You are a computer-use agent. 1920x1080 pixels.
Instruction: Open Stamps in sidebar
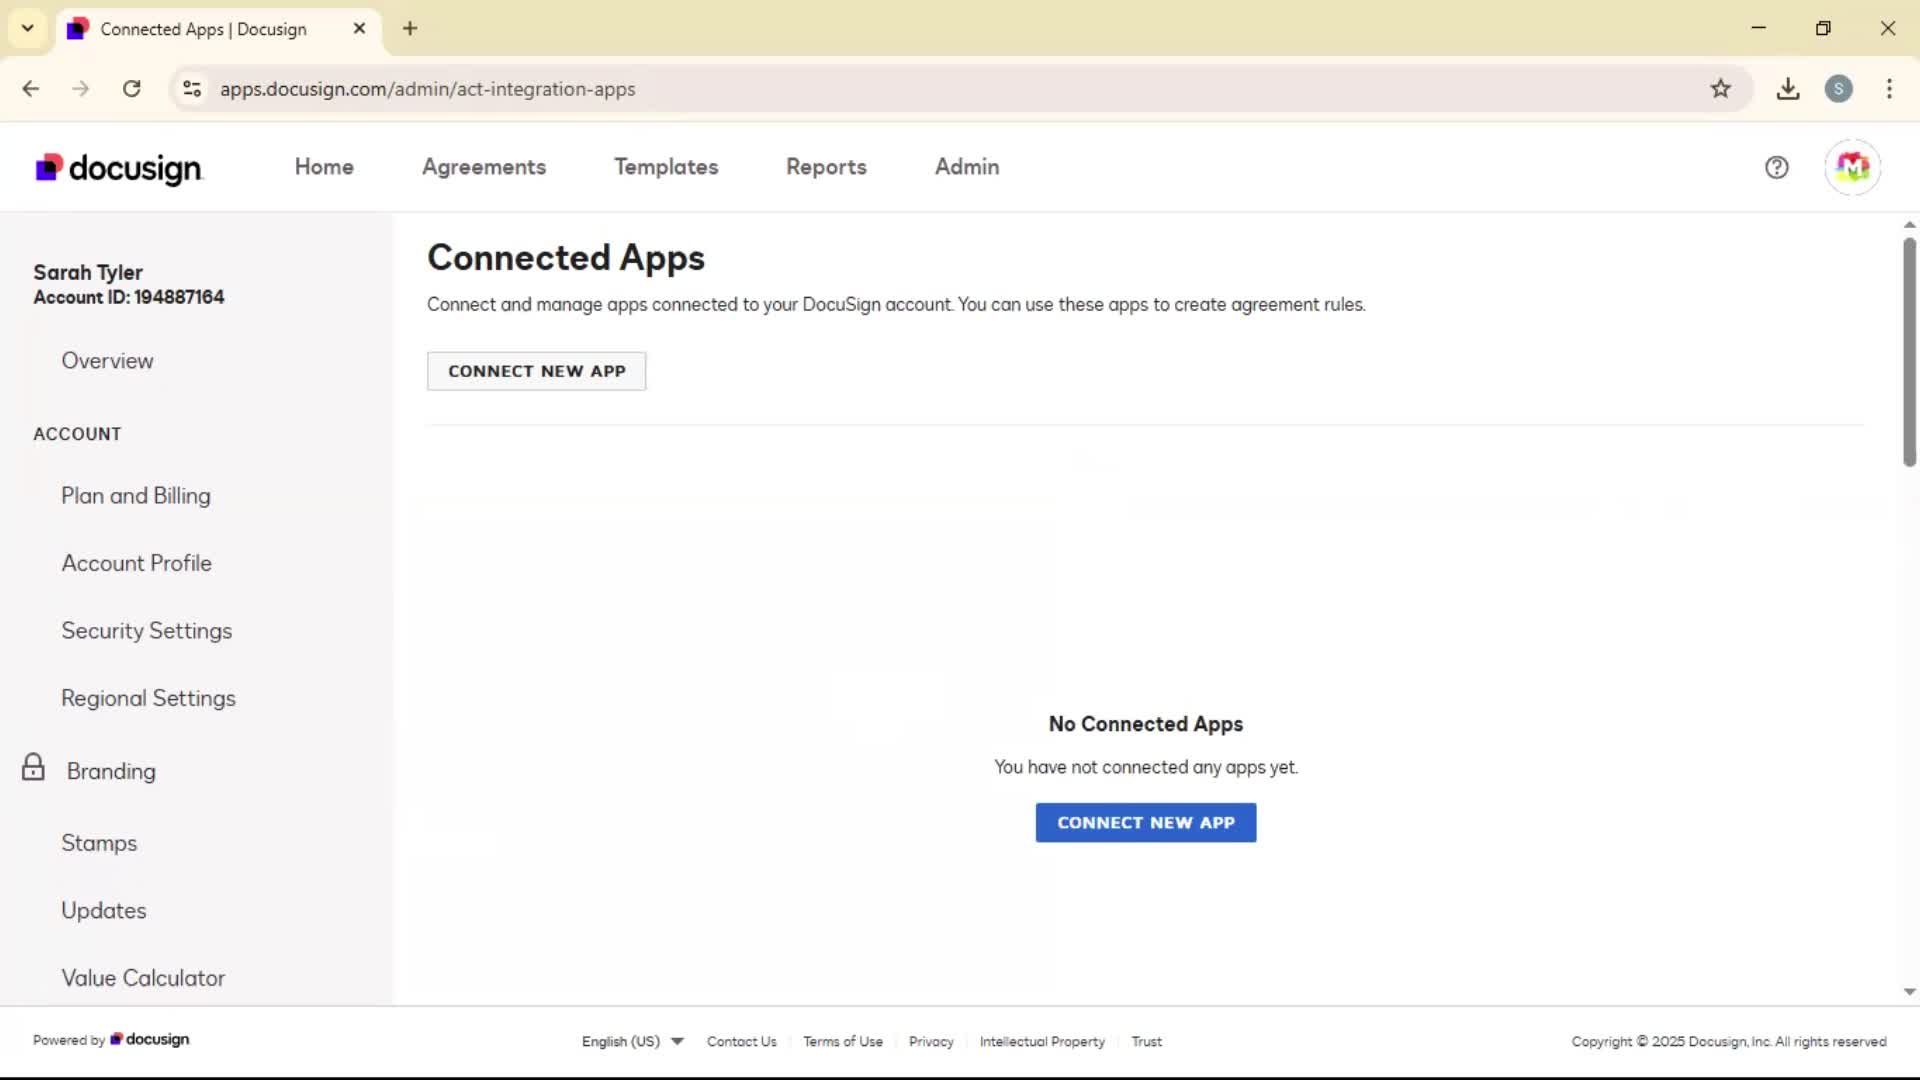(x=99, y=843)
